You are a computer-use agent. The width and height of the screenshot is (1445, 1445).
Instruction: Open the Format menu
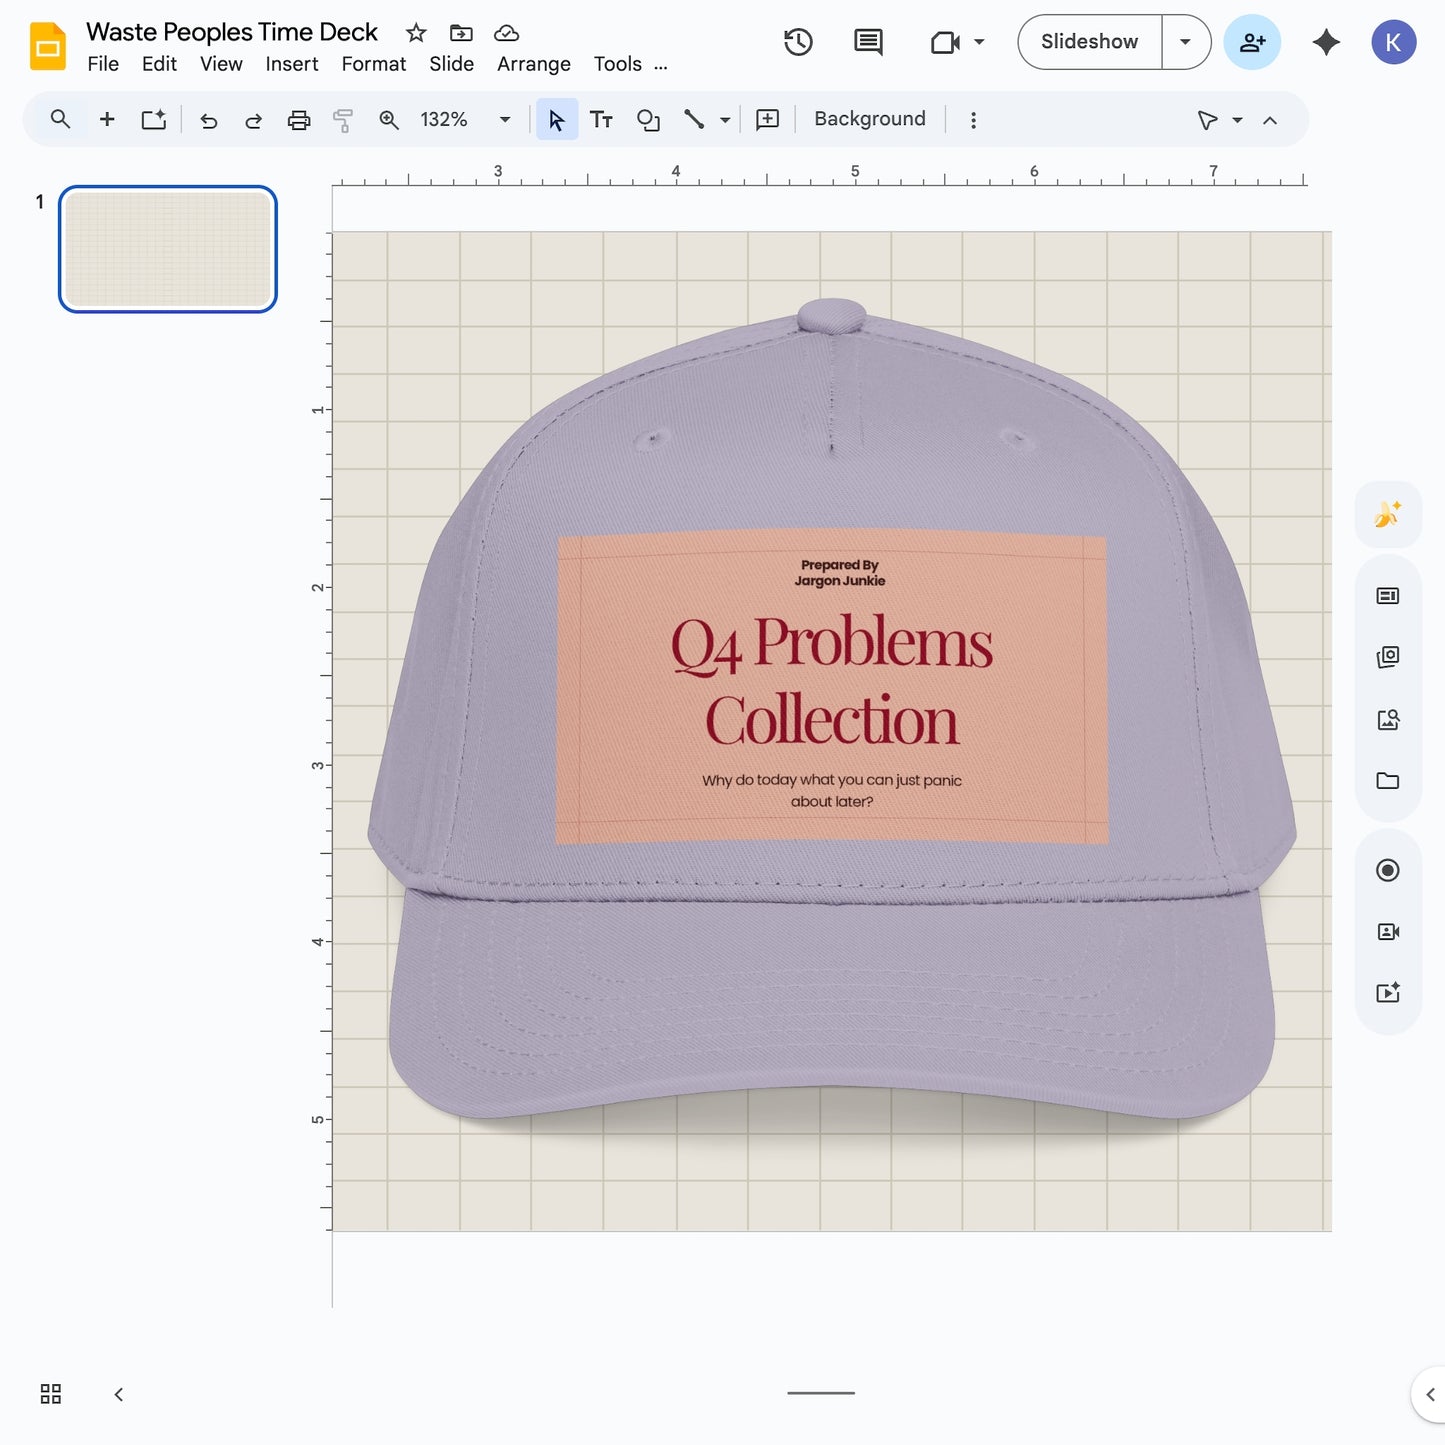tap(374, 64)
